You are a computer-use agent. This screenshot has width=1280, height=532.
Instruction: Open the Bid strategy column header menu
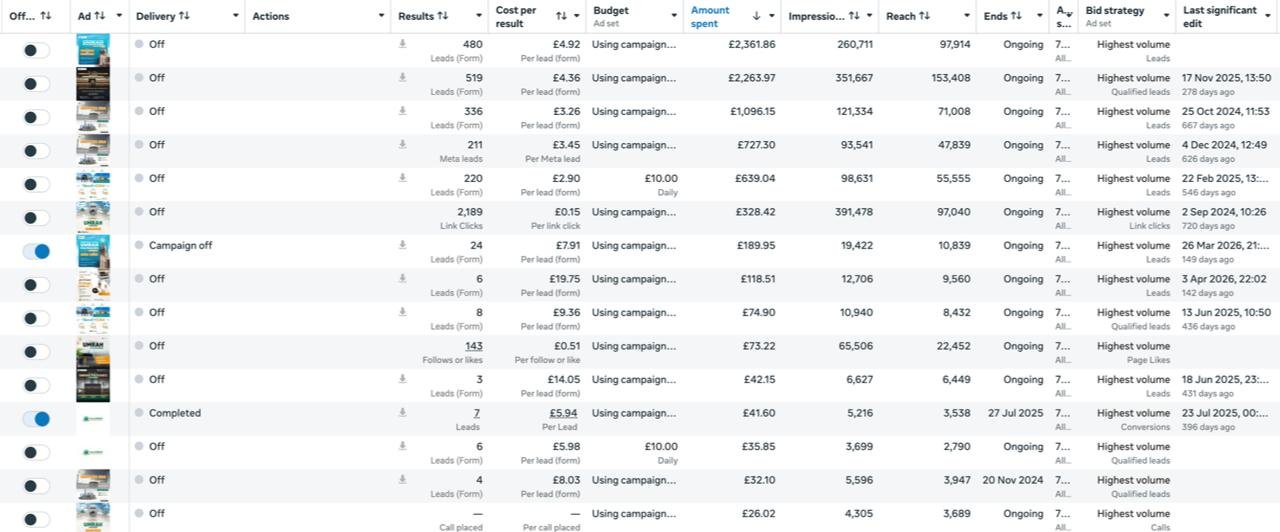pos(1166,16)
